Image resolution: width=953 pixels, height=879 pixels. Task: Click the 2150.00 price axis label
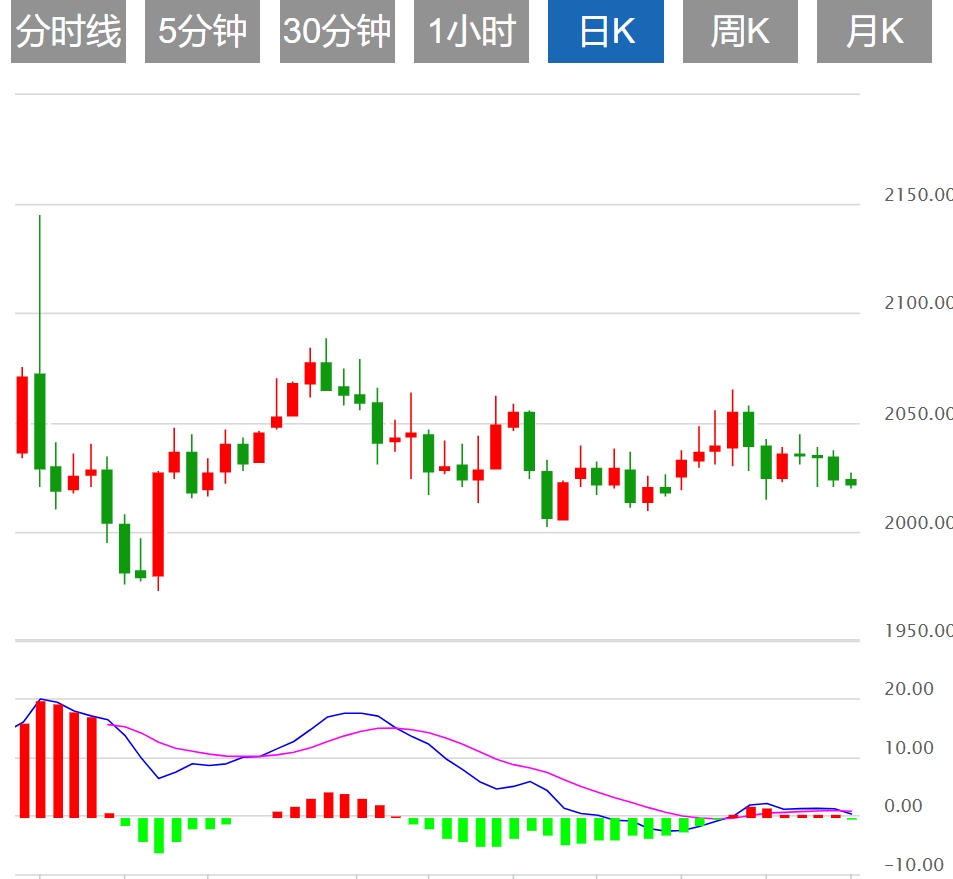coord(918,195)
